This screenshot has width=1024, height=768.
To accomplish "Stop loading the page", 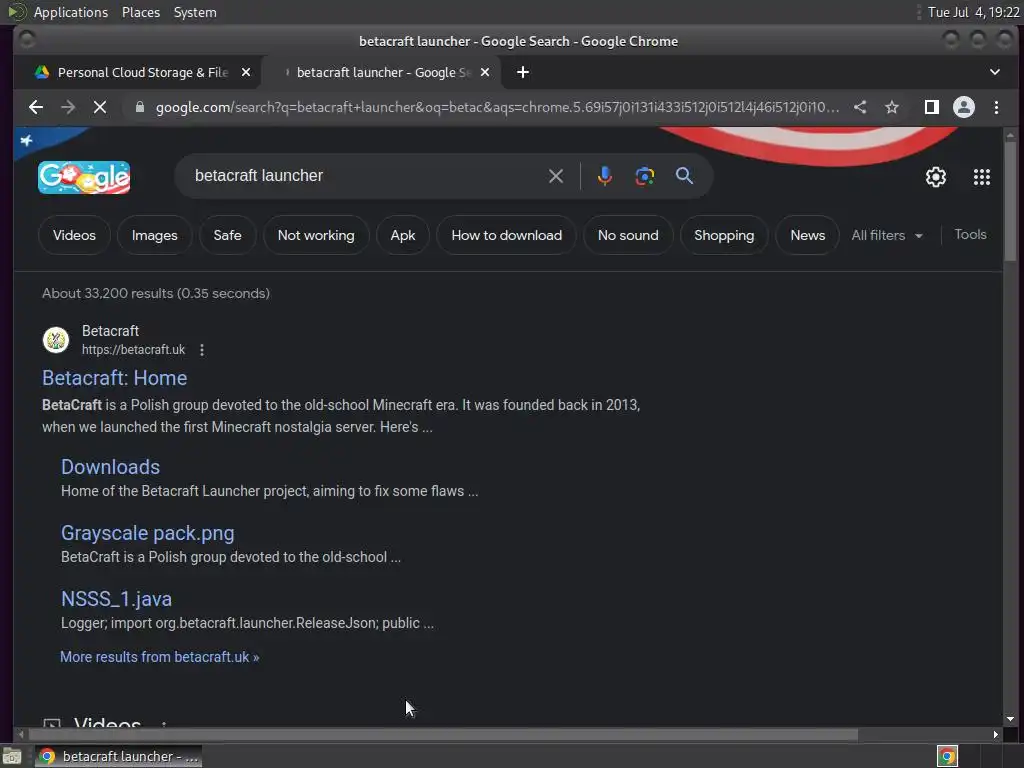I will pos(100,107).
